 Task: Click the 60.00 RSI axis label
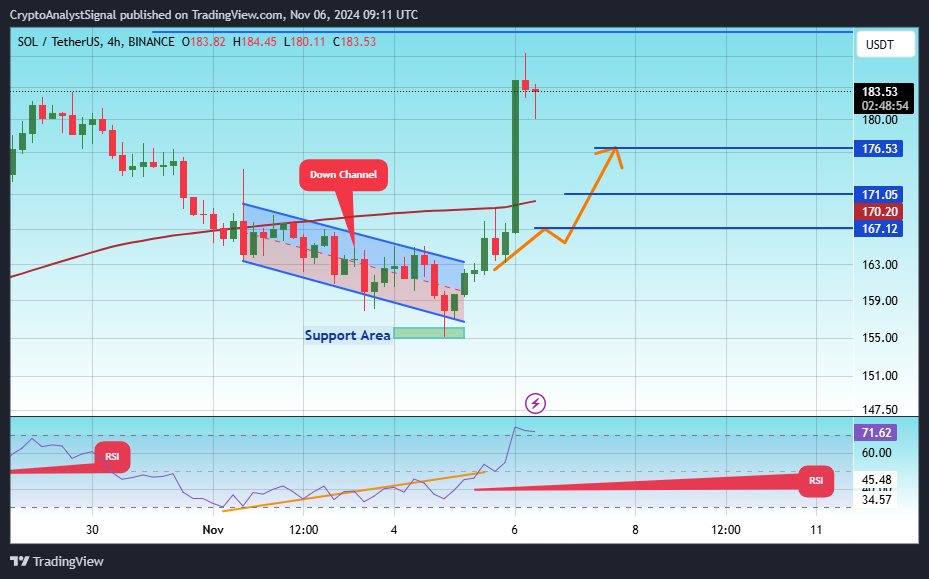point(876,453)
